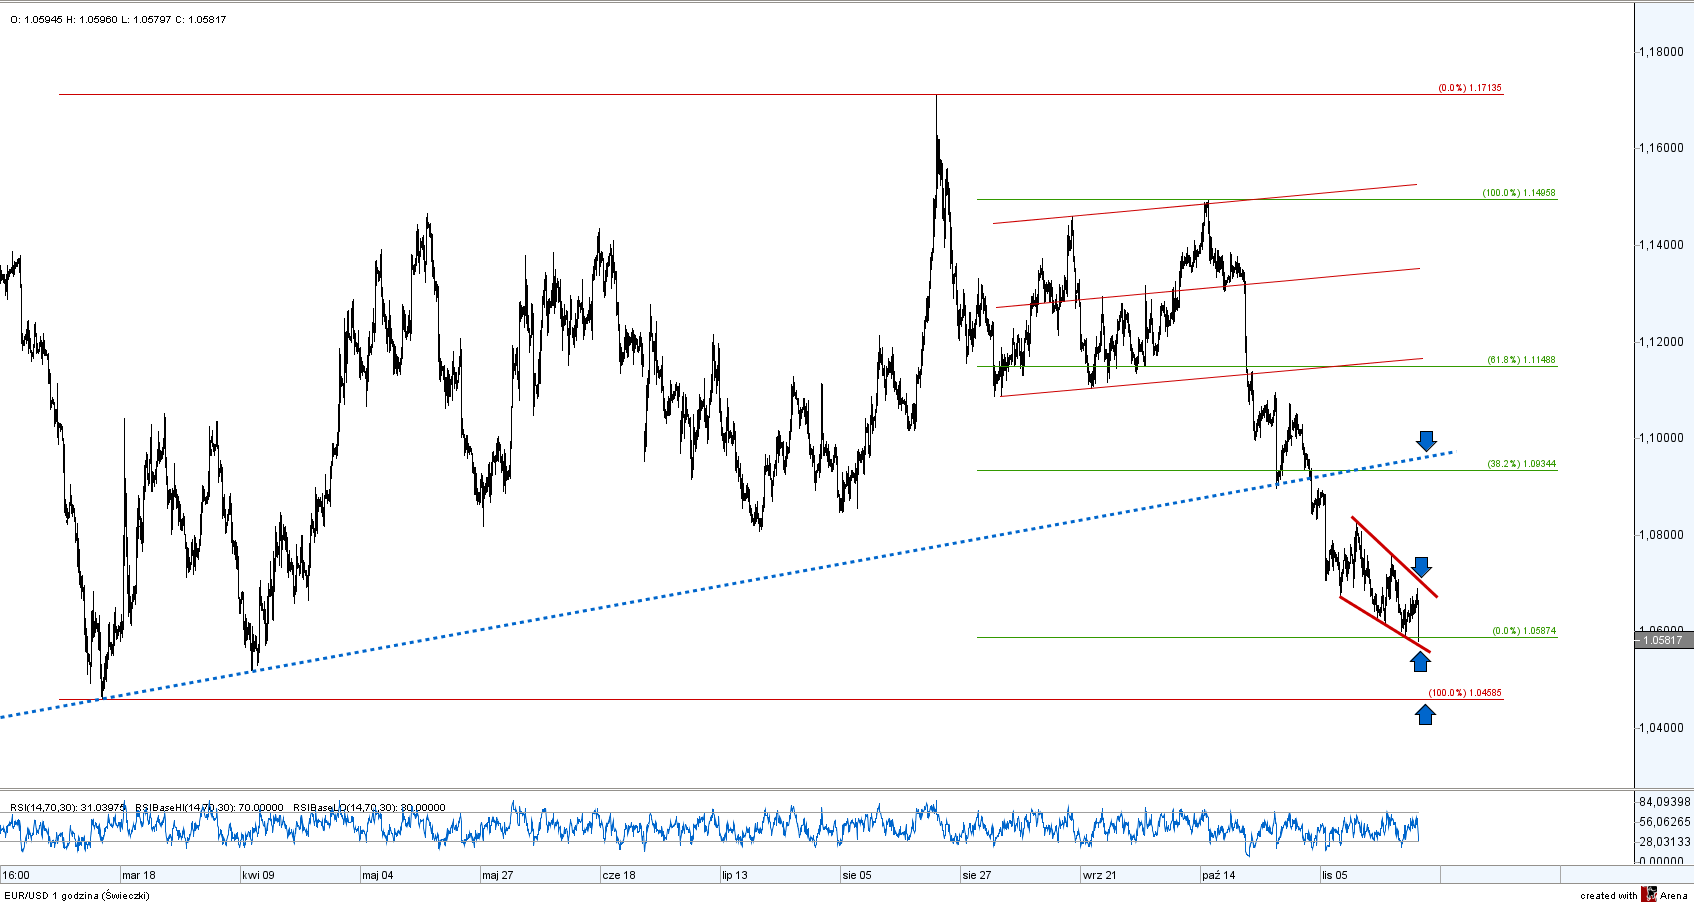Click price axis value 1,08000
Image resolution: width=1694 pixels, height=903 pixels.
pos(1662,535)
